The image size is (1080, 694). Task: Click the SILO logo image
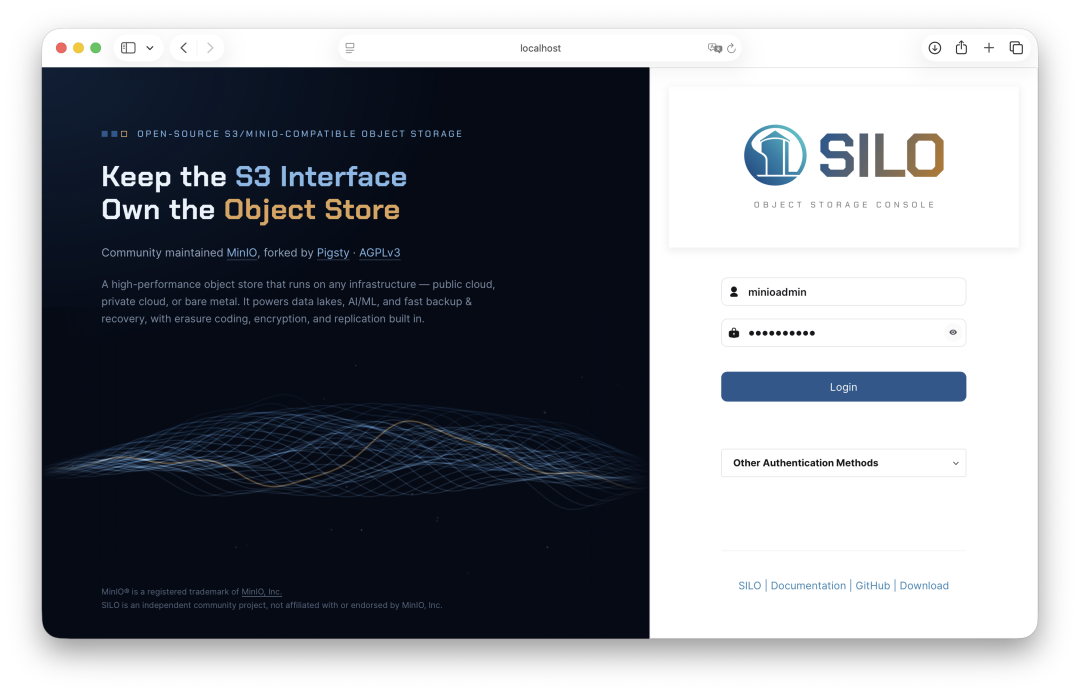click(844, 156)
